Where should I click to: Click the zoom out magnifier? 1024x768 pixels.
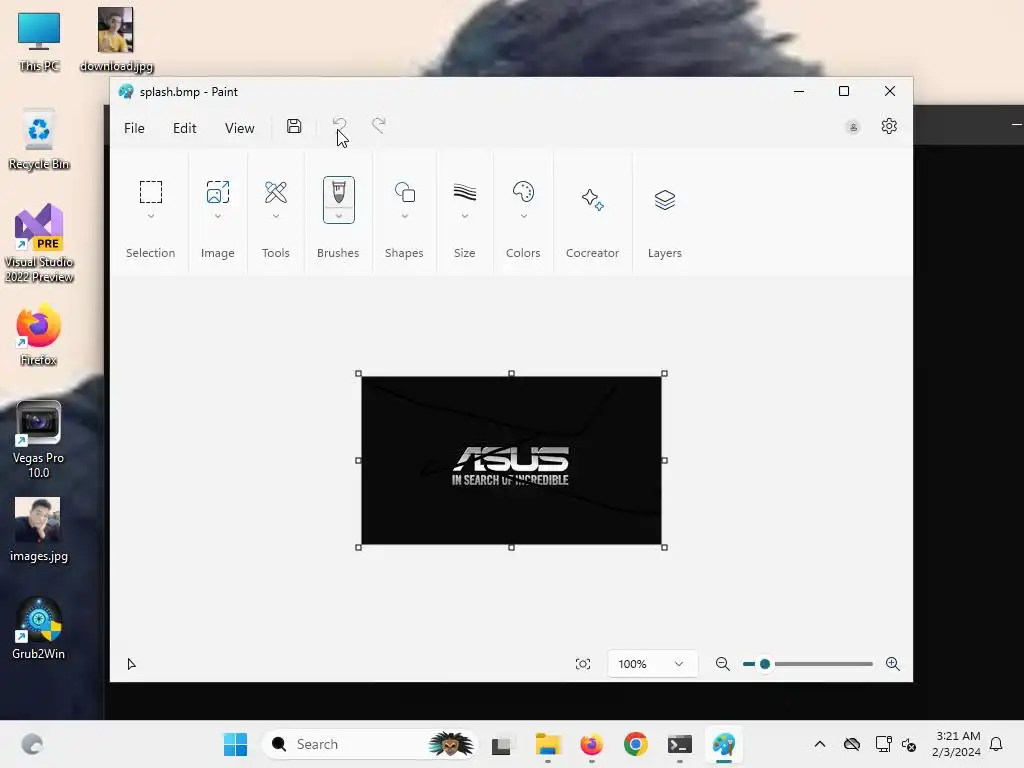click(x=722, y=664)
